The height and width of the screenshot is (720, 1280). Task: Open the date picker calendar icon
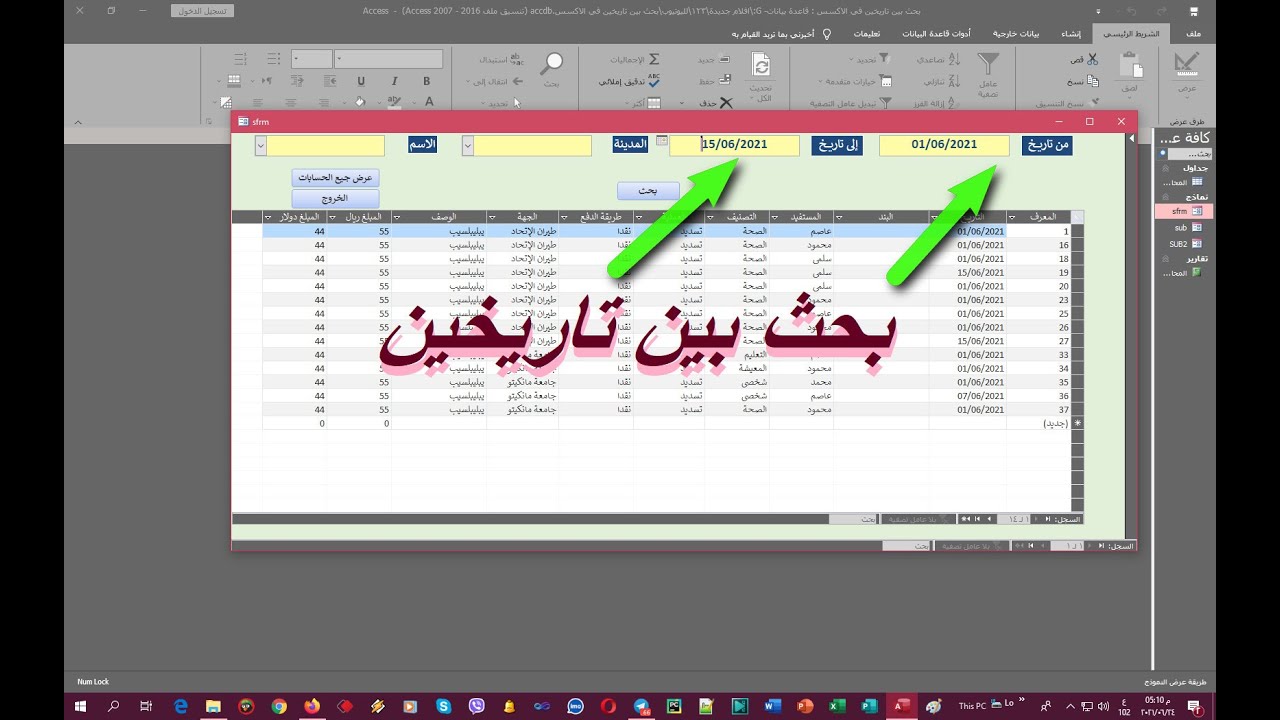pos(662,141)
